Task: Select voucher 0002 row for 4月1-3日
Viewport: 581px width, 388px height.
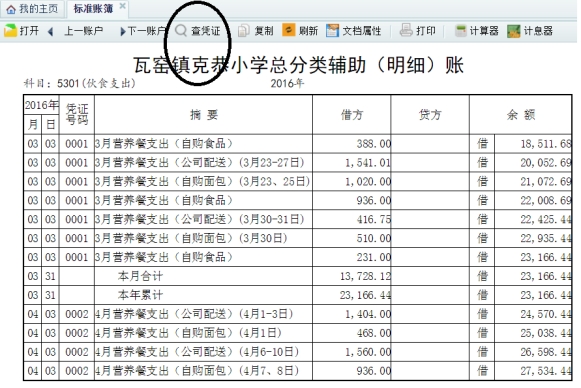Action: coord(298,314)
